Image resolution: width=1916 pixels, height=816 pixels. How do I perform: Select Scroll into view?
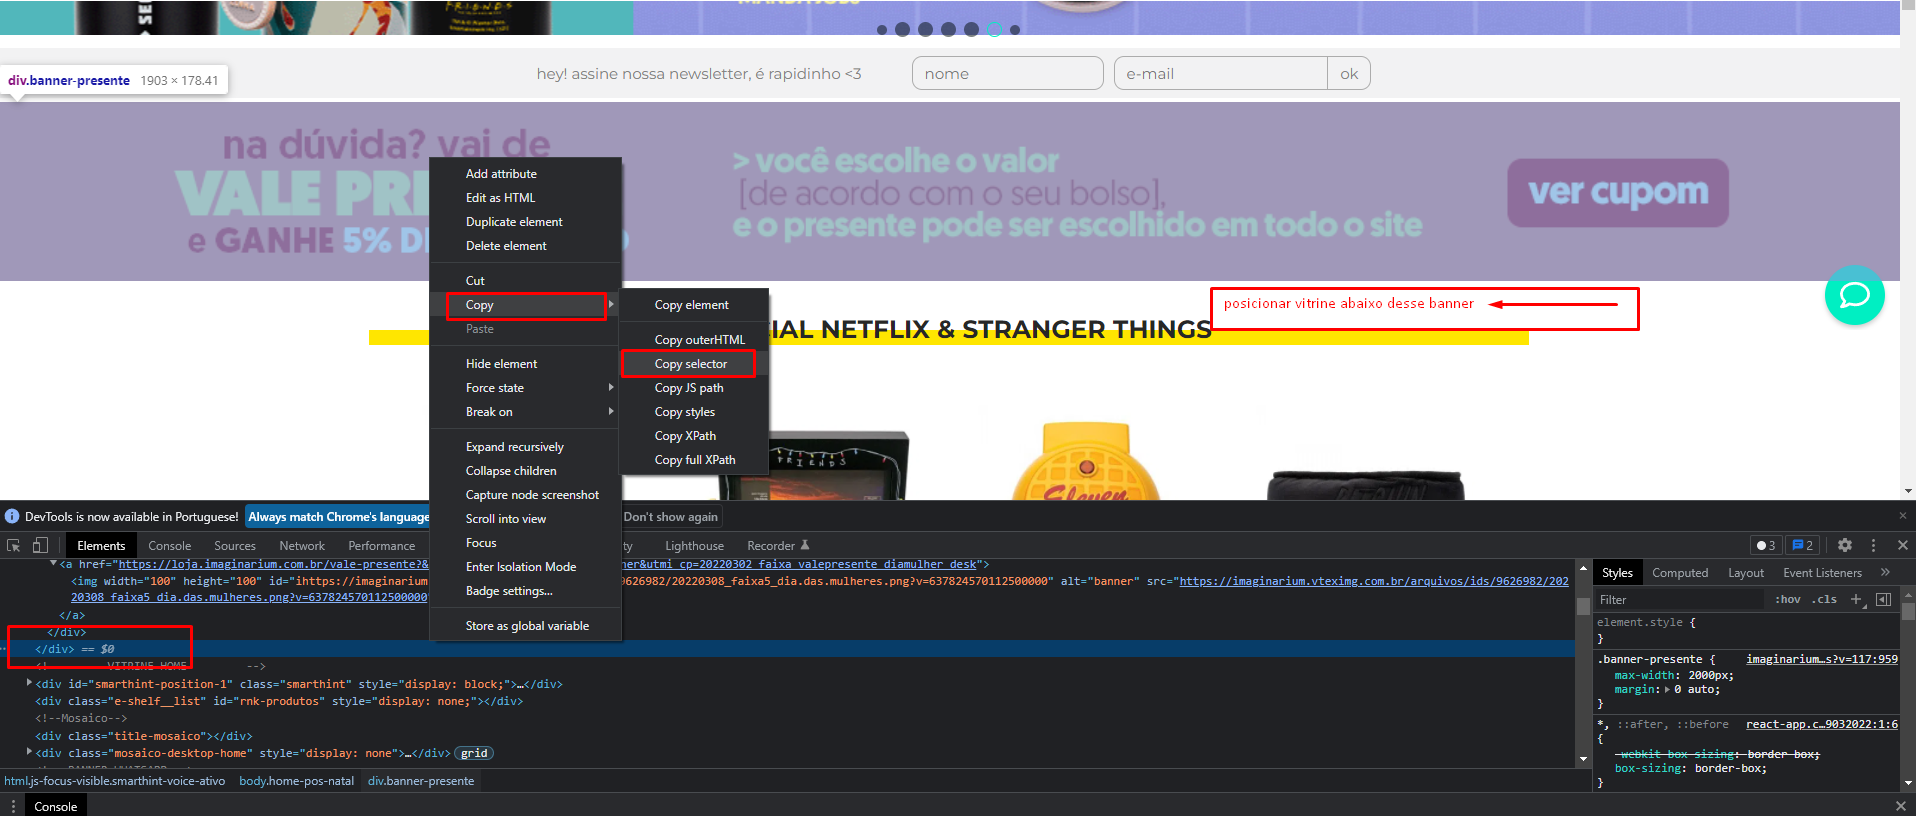pyautogui.click(x=526, y=519)
